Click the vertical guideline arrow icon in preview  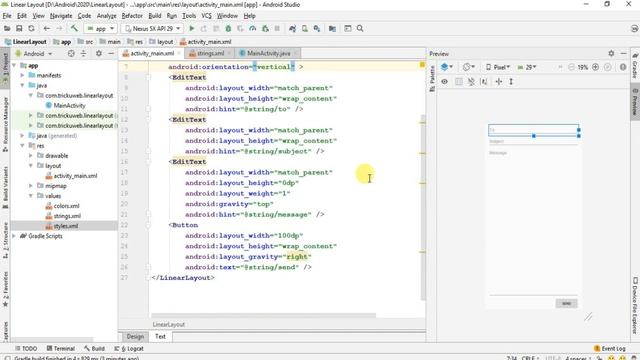pyautogui.click(x=511, y=82)
